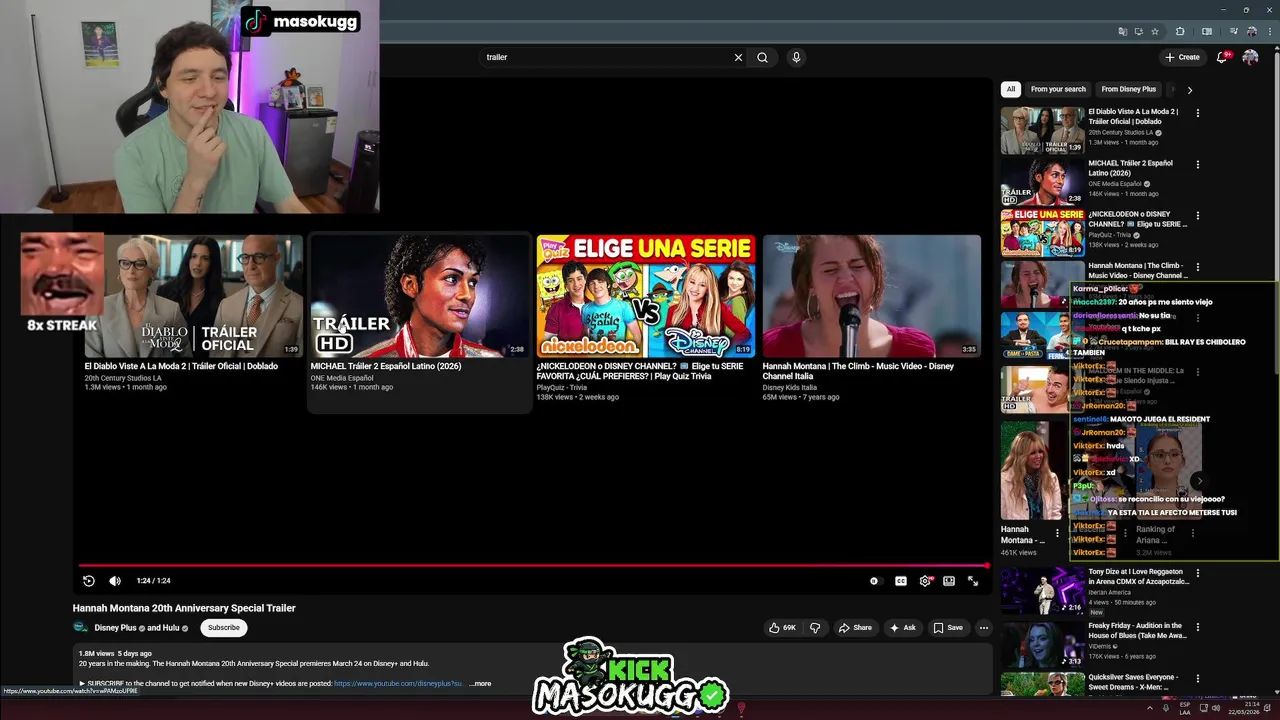The height and width of the screenshot is (720, 1280).
Task: Open taskbar volume speaker icon
Action: 1216,708
